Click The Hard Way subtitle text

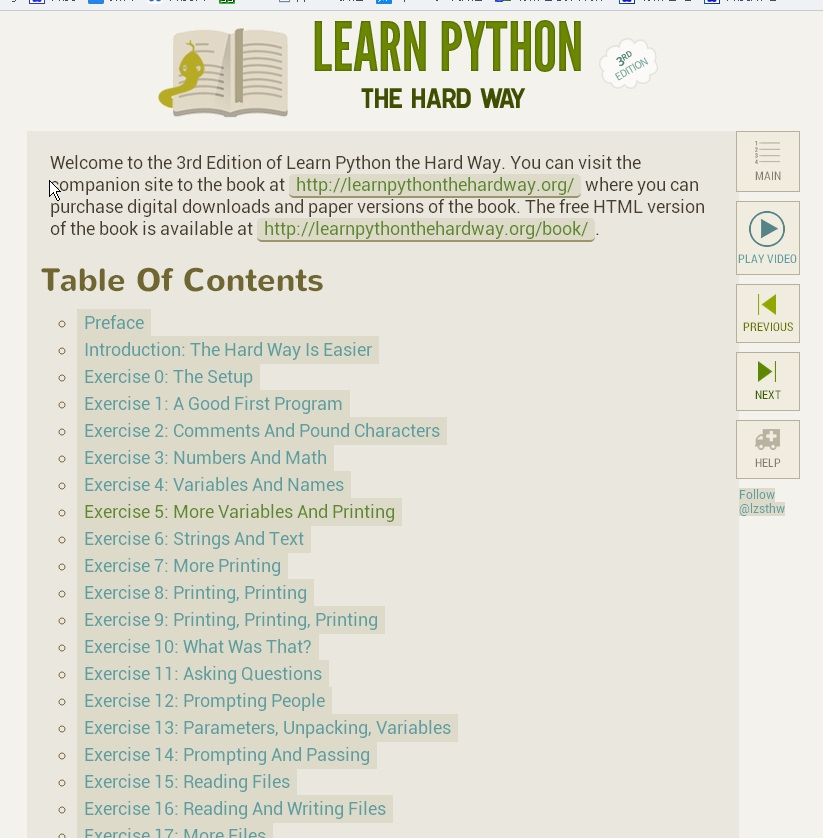[x=443, y=99]
